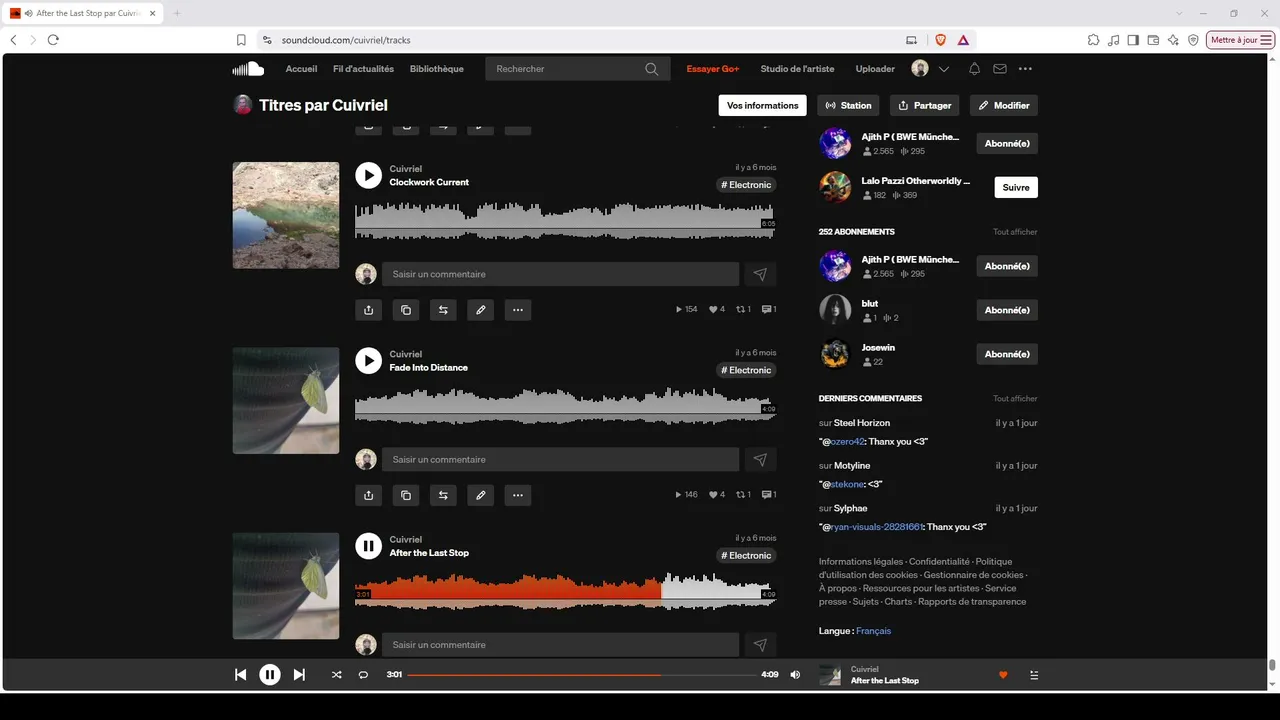1280x720 pixels.
Task: Click the SoundCloud logo in header
Action: (248, 69)
